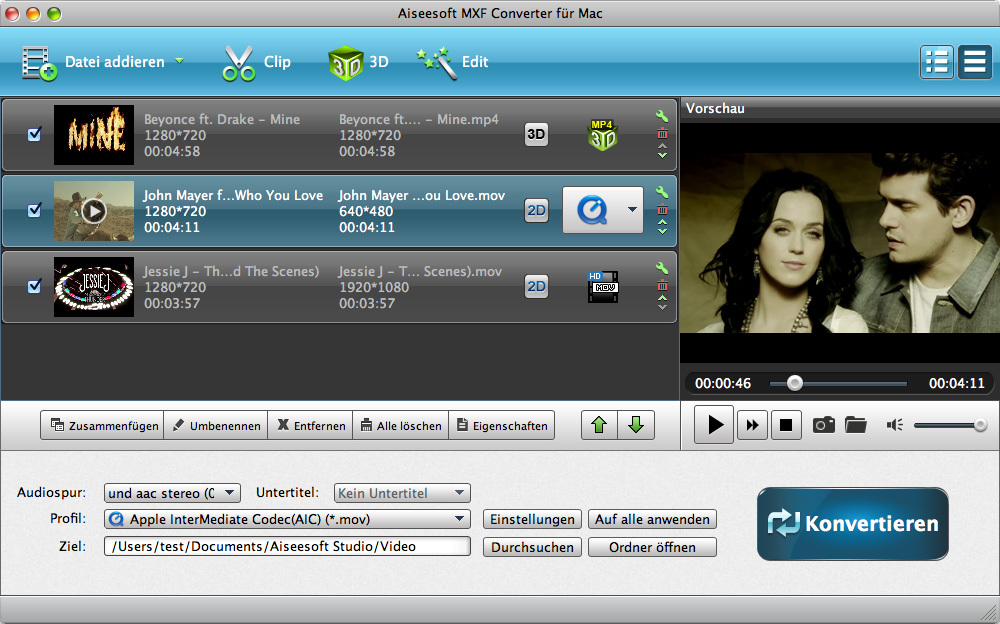Open settings wrench for Jessie J row
The image size is (1000, 624).
pos(662,268)
